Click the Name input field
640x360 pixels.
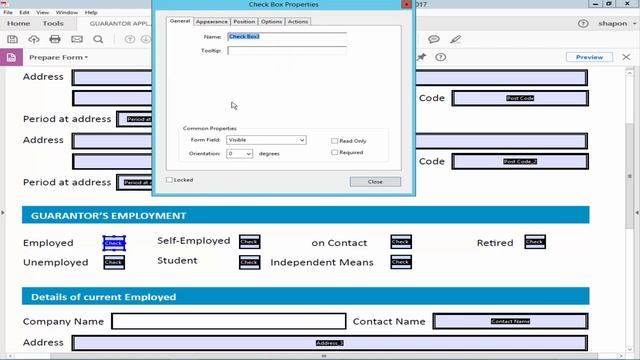click(287, 37)
